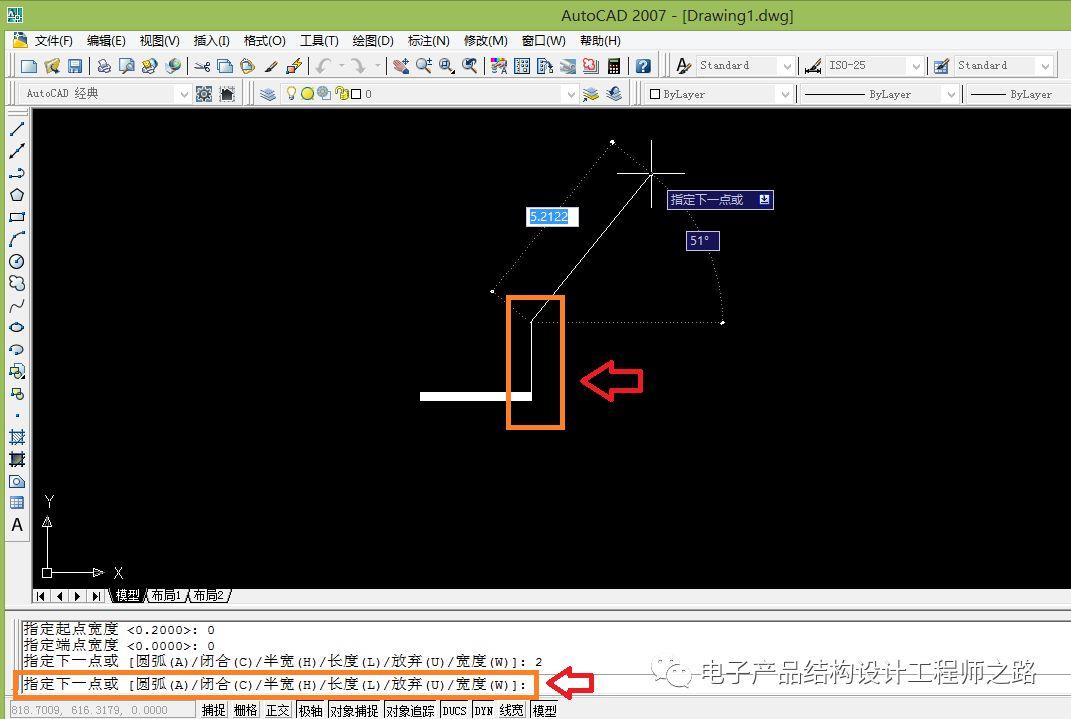Open the 视图(V) menu
Screen dimensions: 1071x719
[x=159, y=40]
